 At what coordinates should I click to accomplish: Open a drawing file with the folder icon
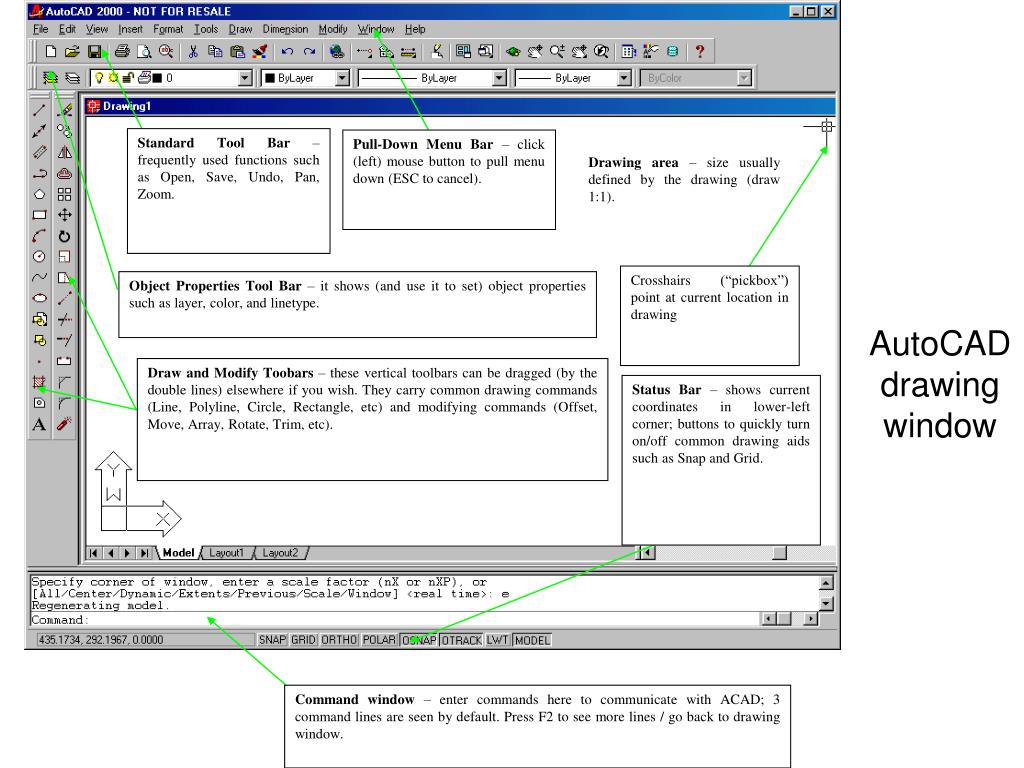(x=72, y=52)
